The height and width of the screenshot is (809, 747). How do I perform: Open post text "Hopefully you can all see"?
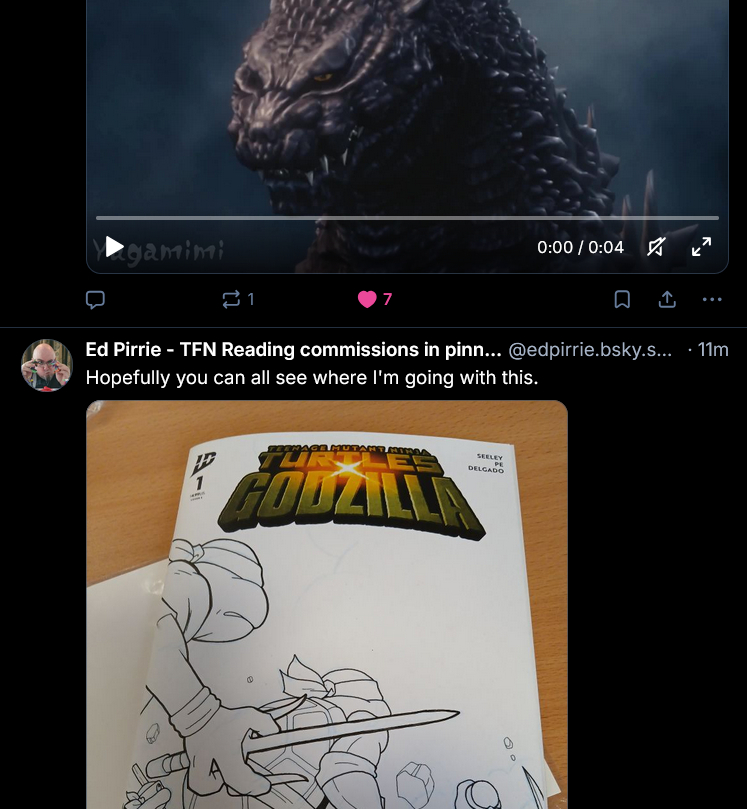tap(312, 378)
